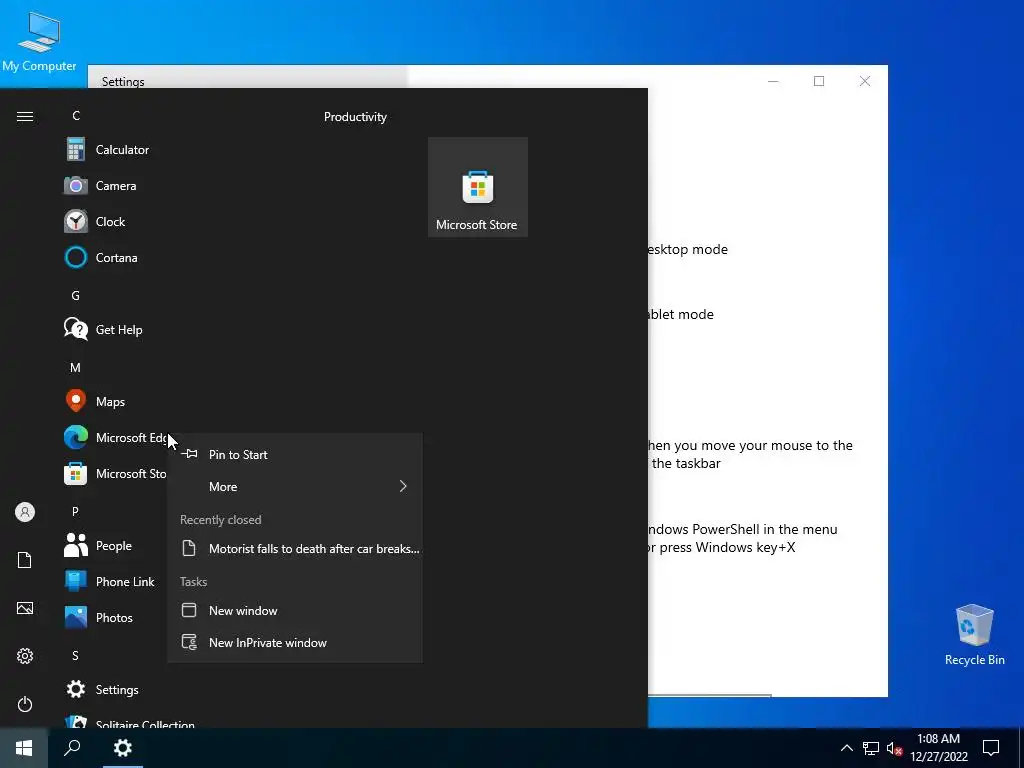1024x768 pixels.
Task: Click the Power button in Start sidebar
Action: [25, 704]
